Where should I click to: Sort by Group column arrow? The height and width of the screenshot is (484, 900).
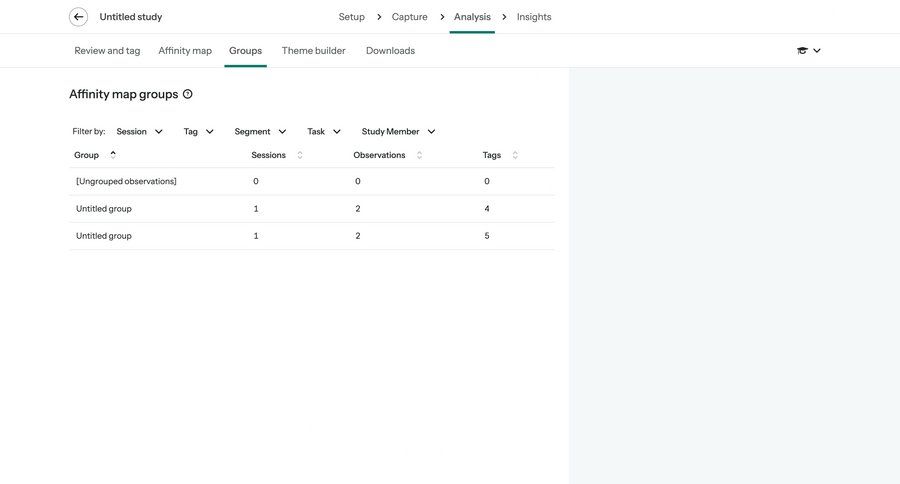pyautogui.click(x=113, y=154)
